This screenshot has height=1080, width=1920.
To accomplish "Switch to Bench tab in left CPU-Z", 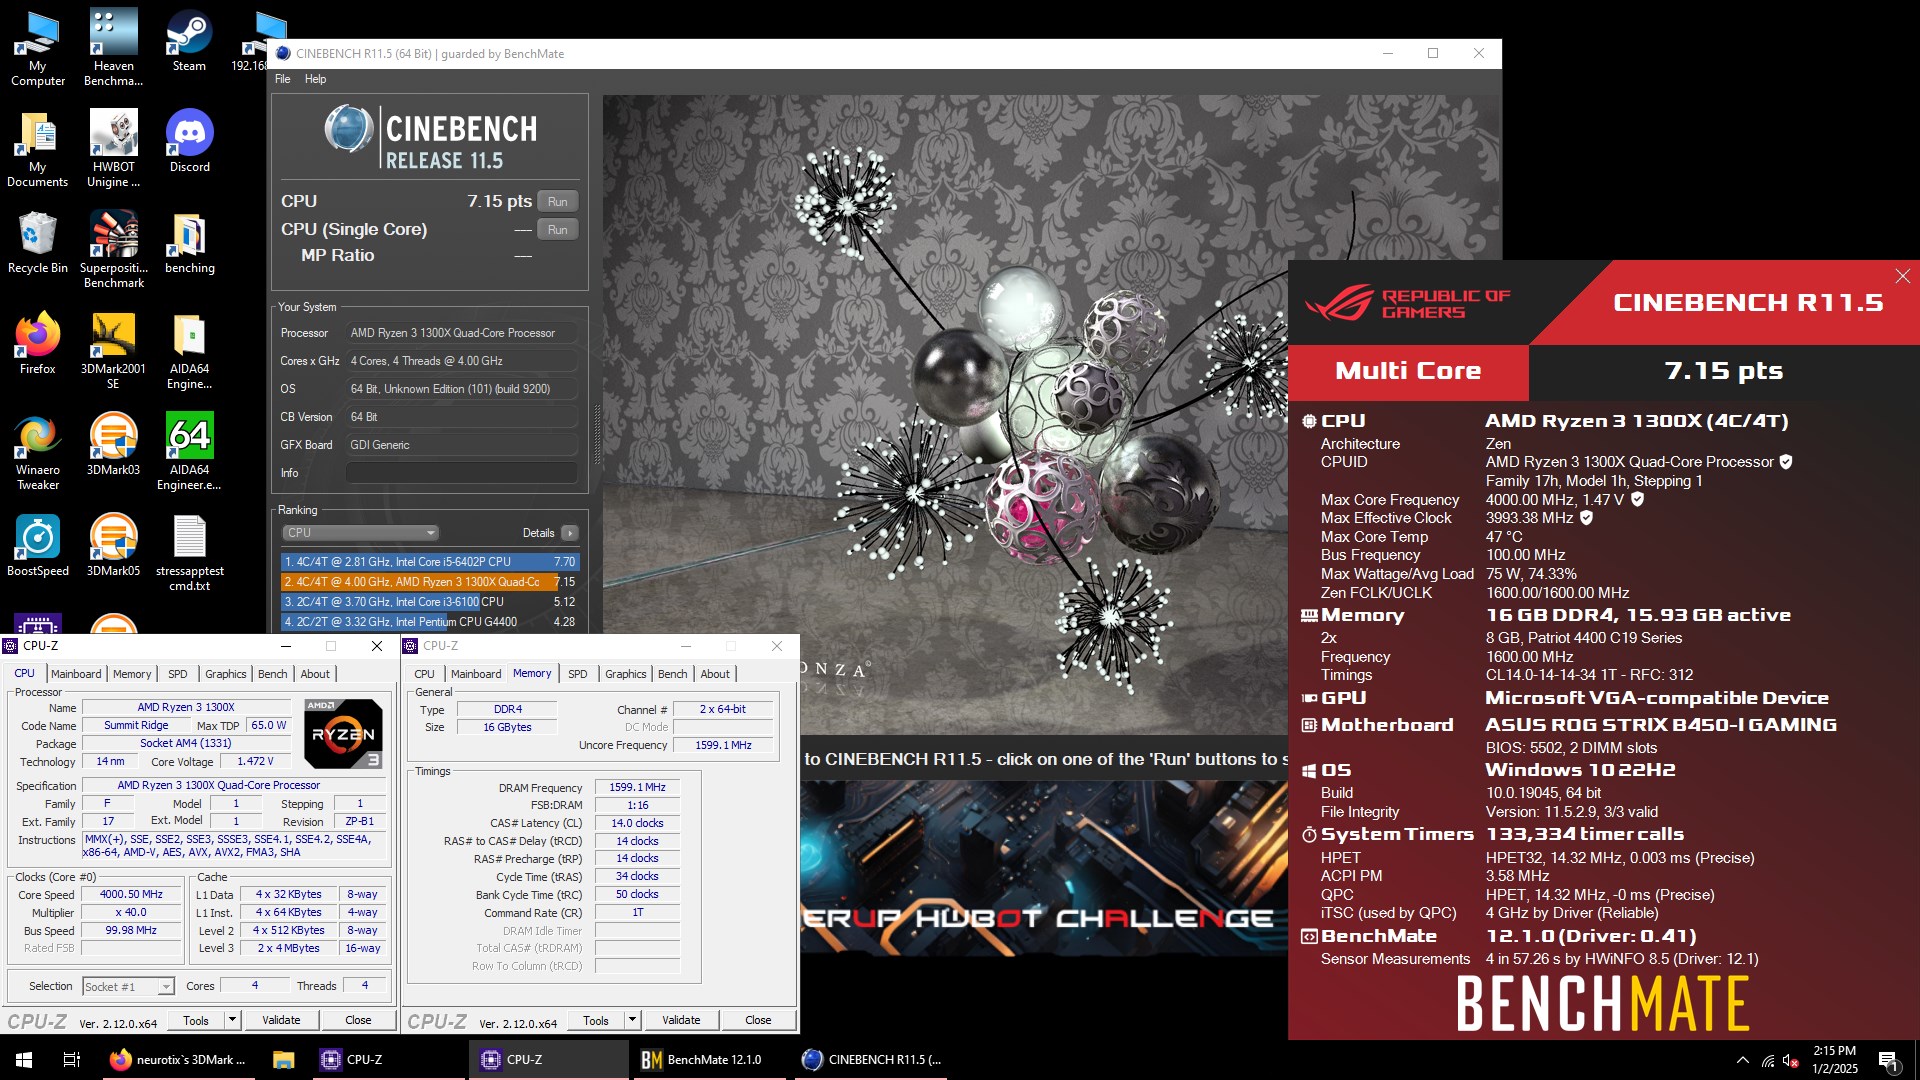I will [272, 674].
